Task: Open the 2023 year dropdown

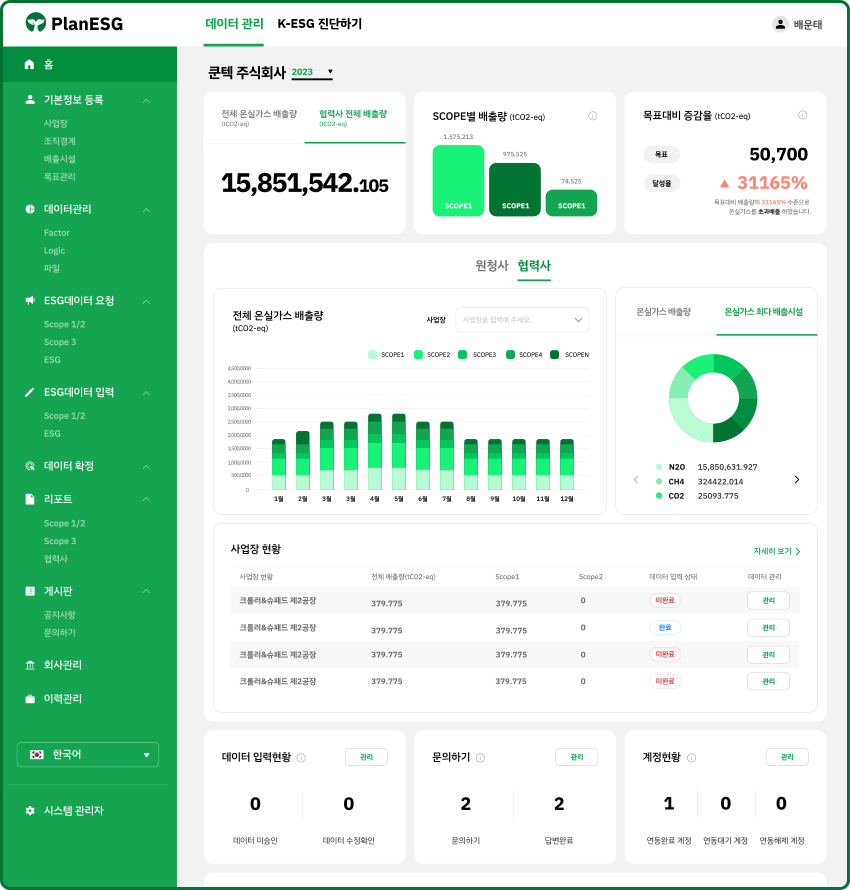Action: coord(312,72)
